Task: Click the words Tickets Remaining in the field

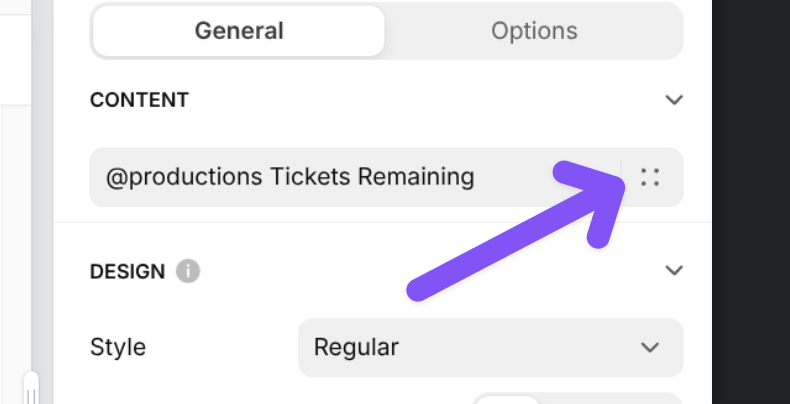Action: tap(371, 178)
